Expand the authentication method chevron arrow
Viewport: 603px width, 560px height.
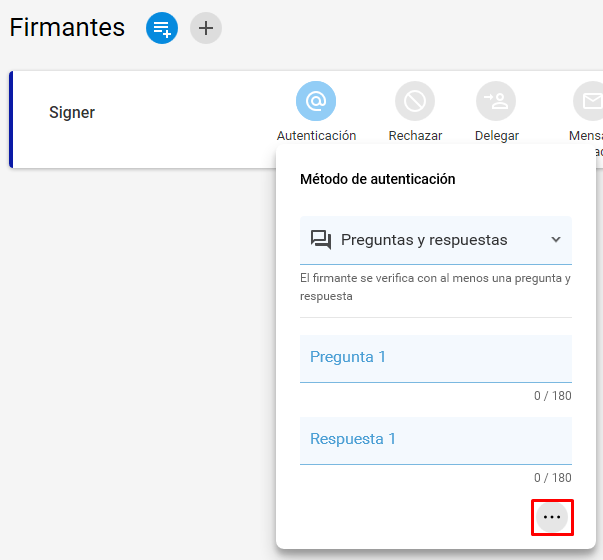pos(556,240)
